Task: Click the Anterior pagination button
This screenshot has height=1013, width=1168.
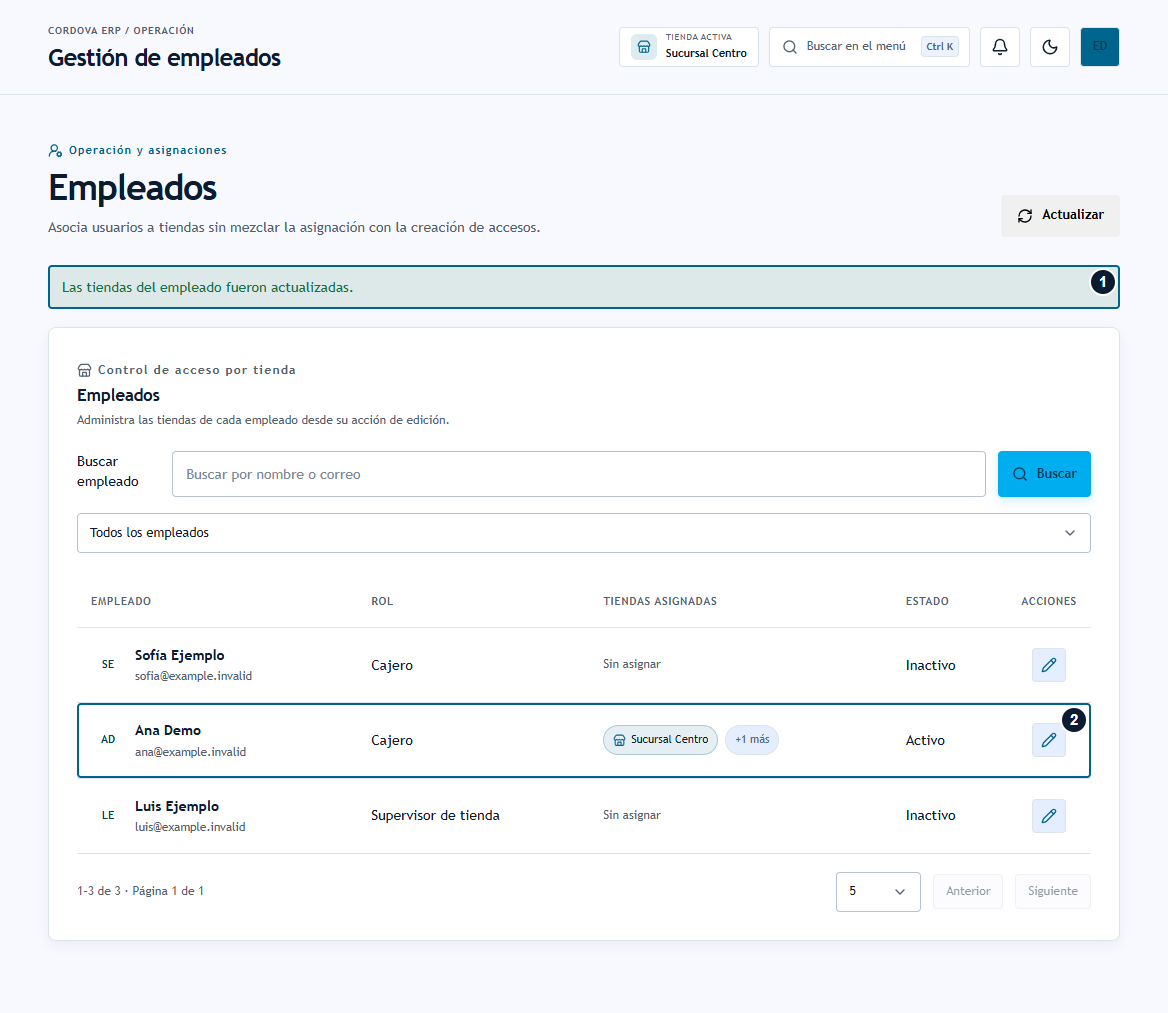Action: pos(968,892)
